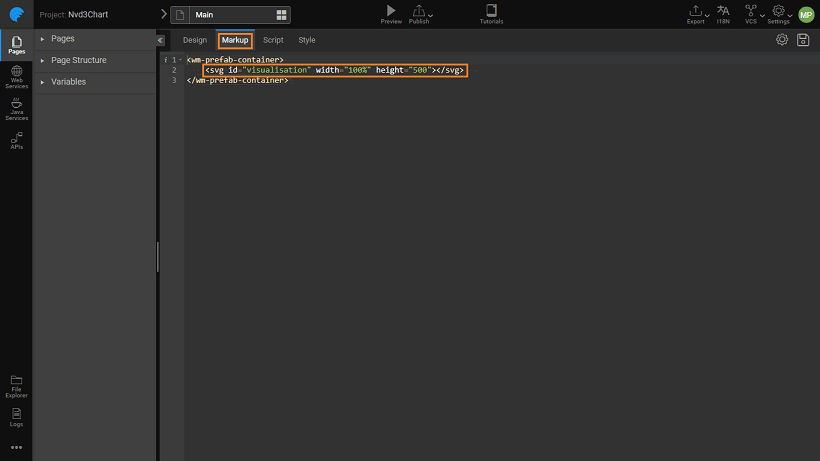
Task: Open the Tutorials icon
Action: coord(491,11)
